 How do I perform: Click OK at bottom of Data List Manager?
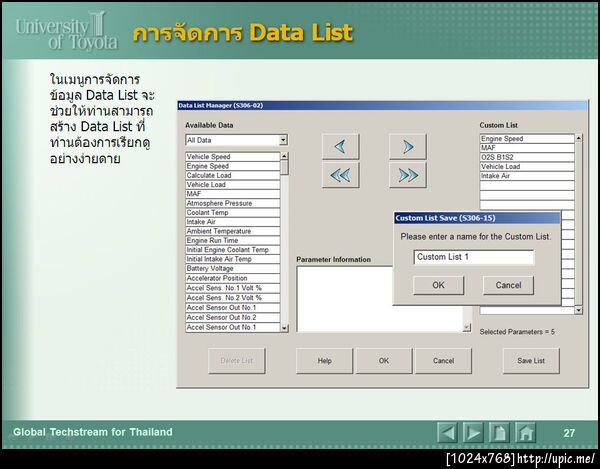384,361
